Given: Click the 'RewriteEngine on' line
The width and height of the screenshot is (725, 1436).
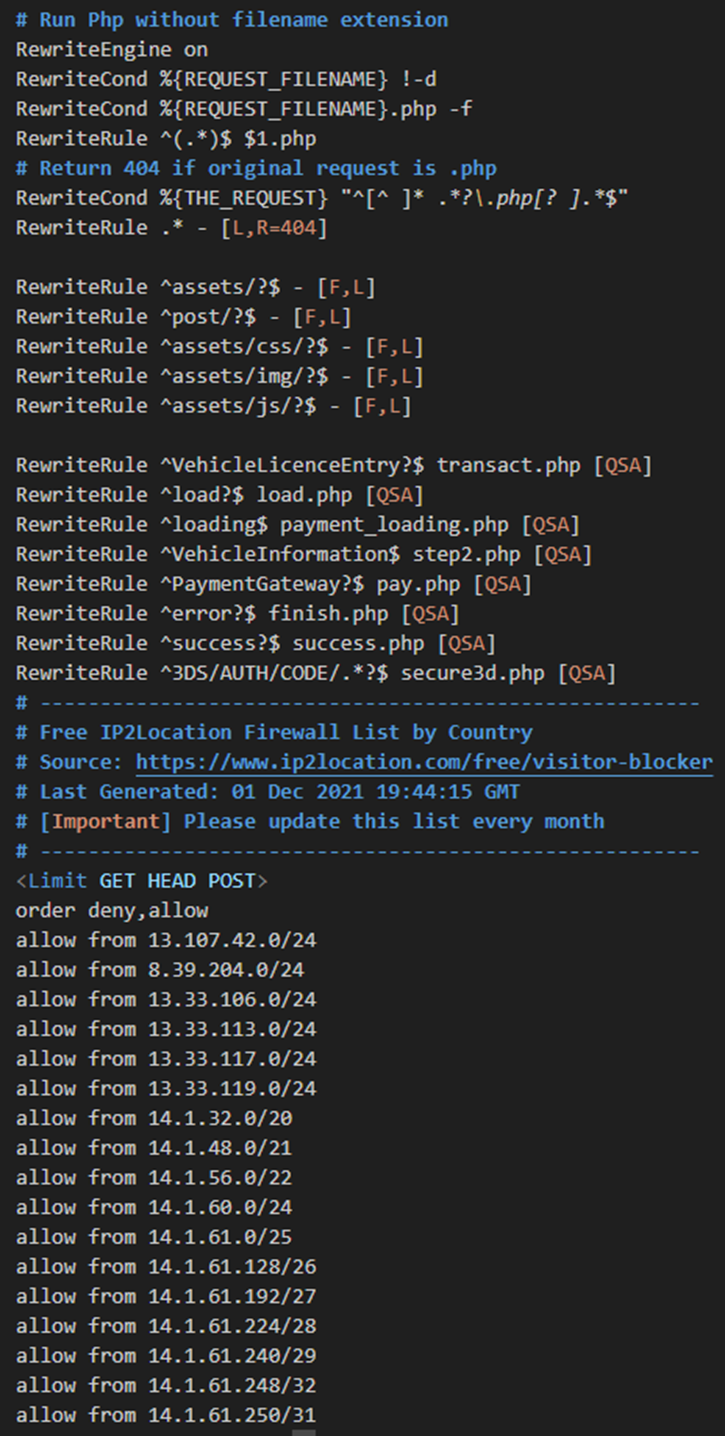Looking at the screenshot, I should 112,49.
